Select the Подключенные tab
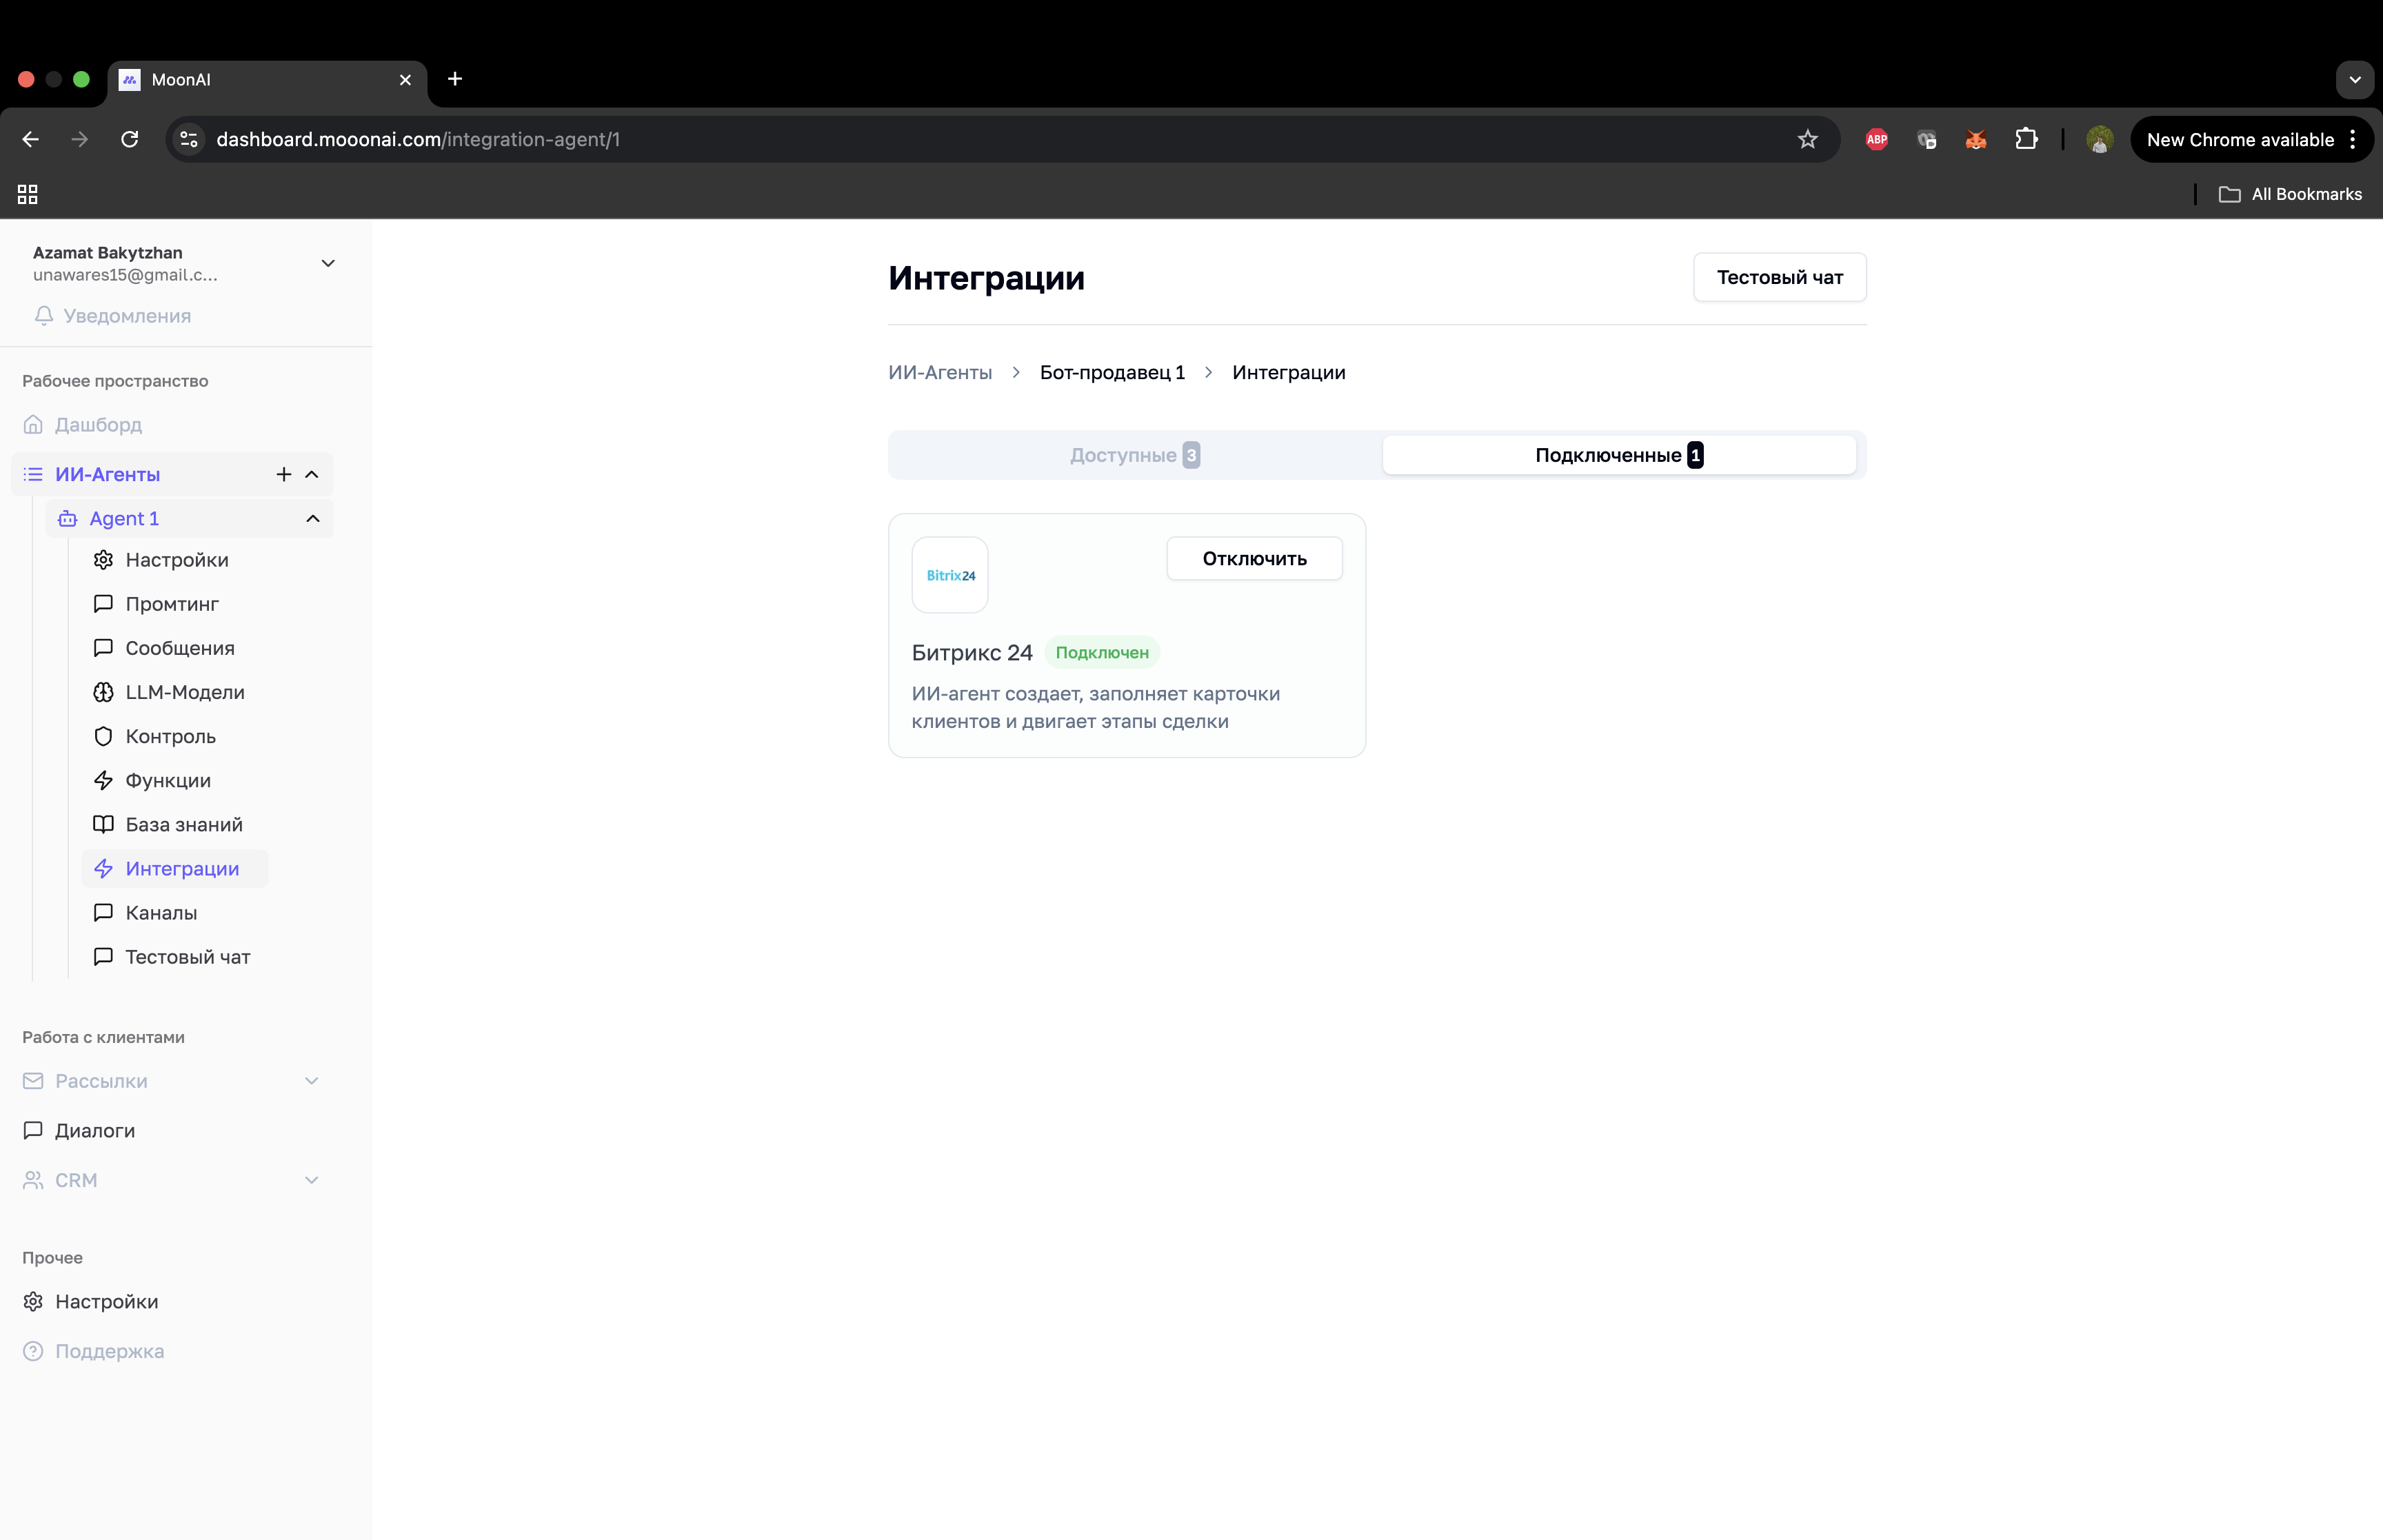 coord(1618,455)
